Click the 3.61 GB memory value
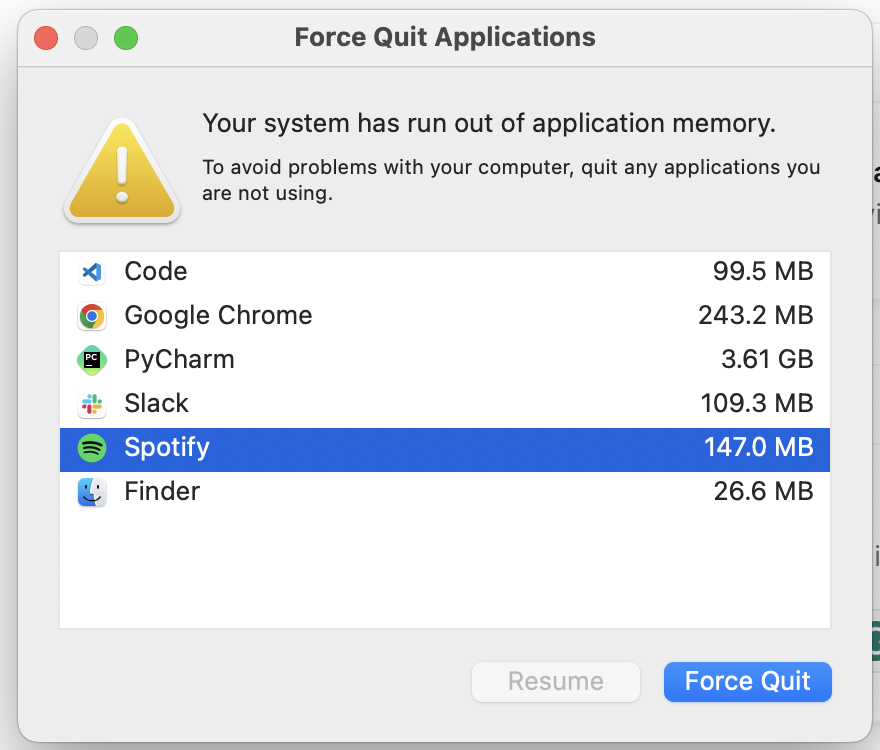The image size is (880, 750). (767, 360)
